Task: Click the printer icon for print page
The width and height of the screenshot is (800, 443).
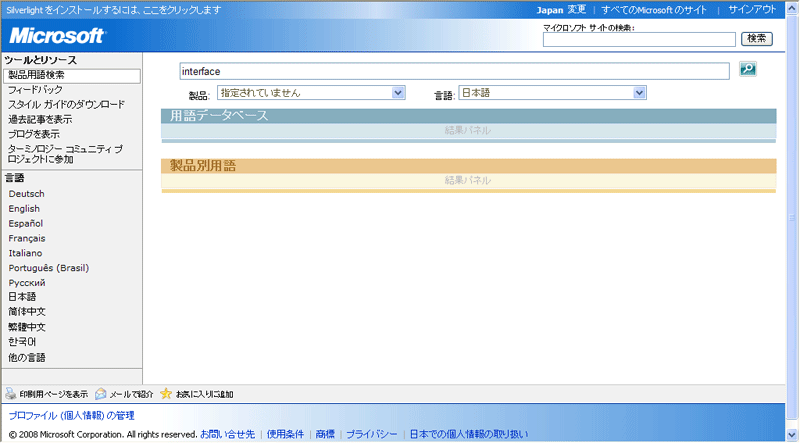Action: tap(11, 393)
